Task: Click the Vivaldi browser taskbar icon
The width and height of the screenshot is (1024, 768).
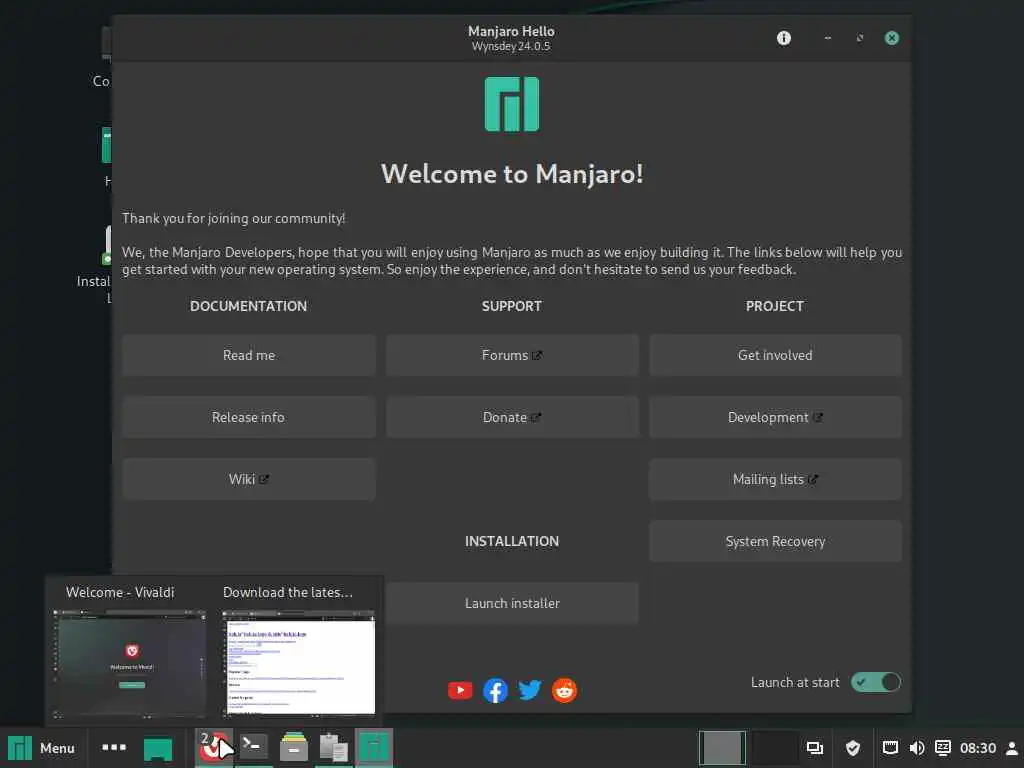Action: click(214, 748)
